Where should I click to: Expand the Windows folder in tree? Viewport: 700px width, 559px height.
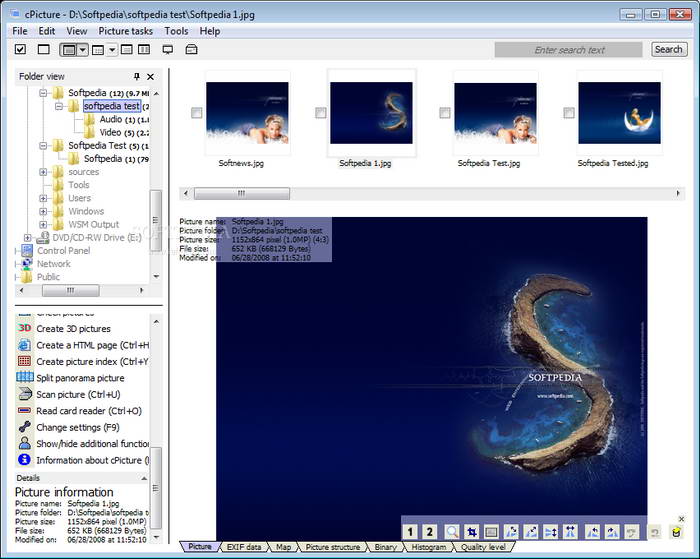click(x=44, y=211)
